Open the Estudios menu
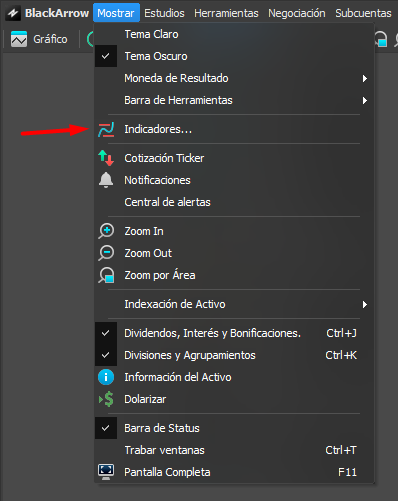Screen dimensions: 398x501 [x=164, y=13]
